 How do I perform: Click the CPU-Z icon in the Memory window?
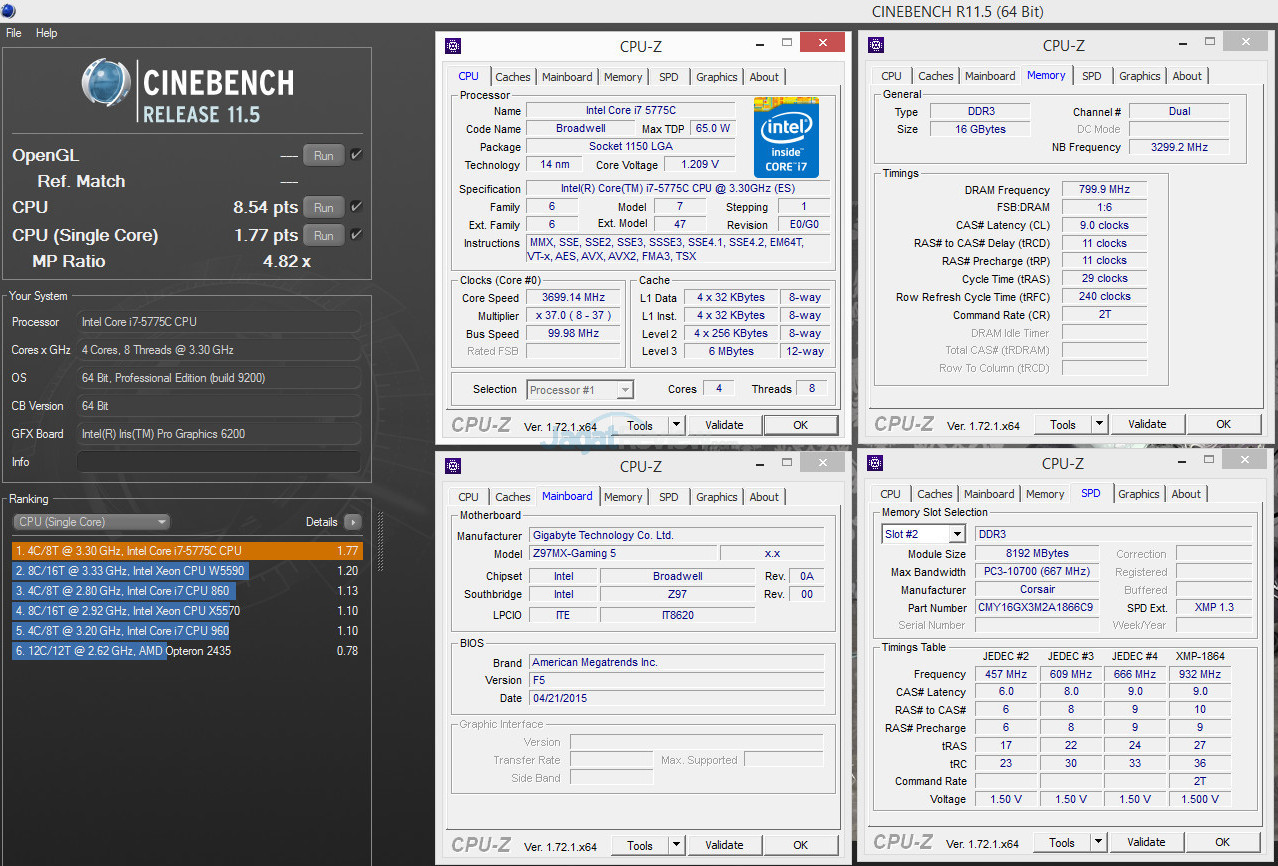point(876,44)
